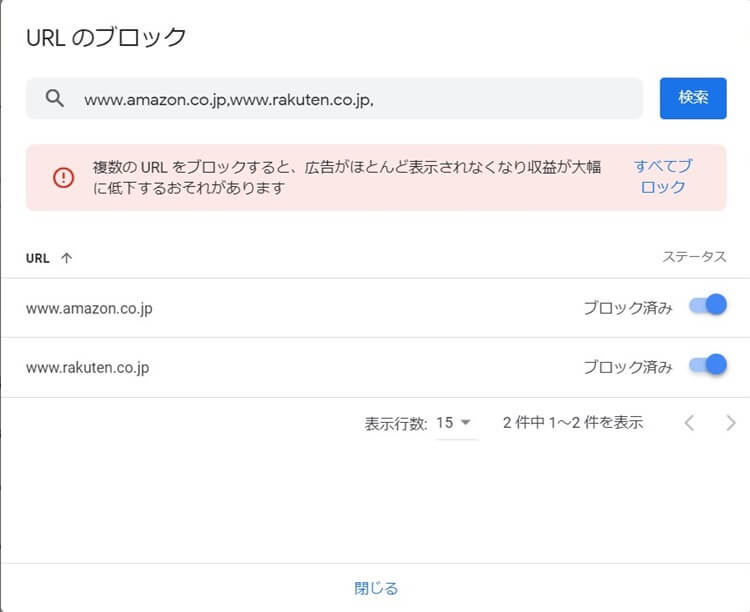
Task: Click the red warning exclamation icon
Action: [63, 178]
